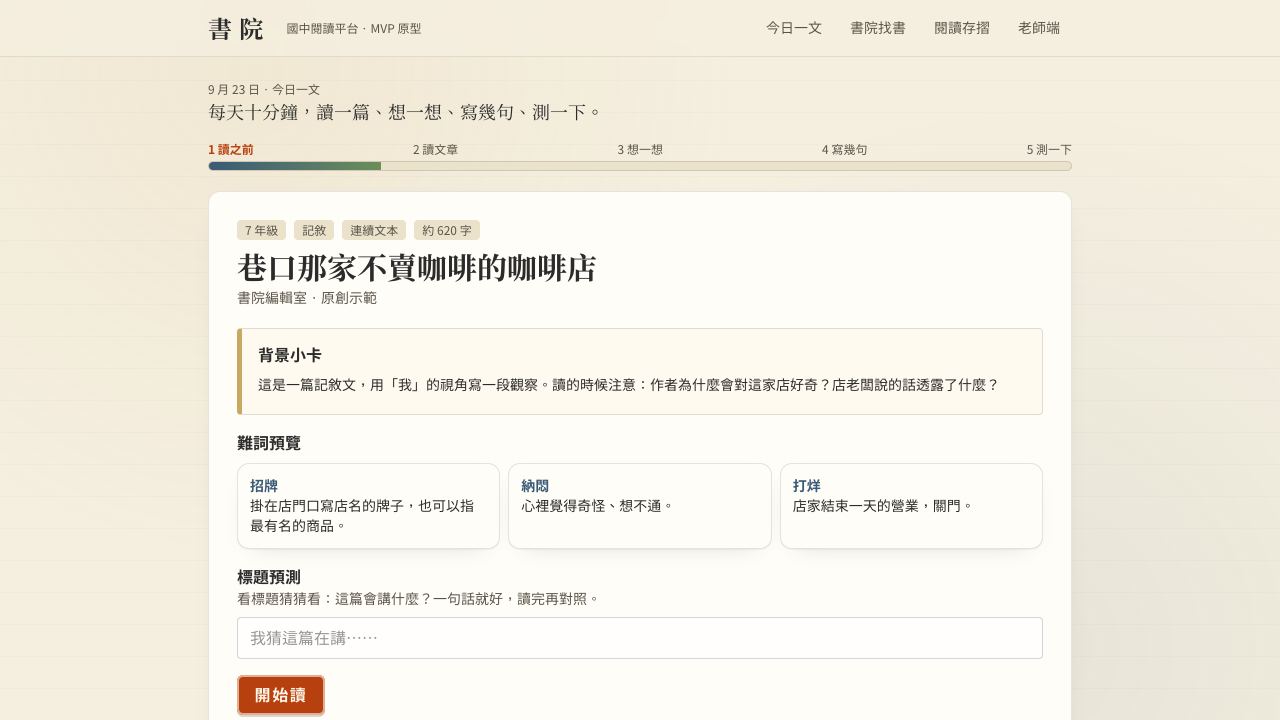Click the date line 9 月 23 日 · 今日一文

click(x=264, y=89)
